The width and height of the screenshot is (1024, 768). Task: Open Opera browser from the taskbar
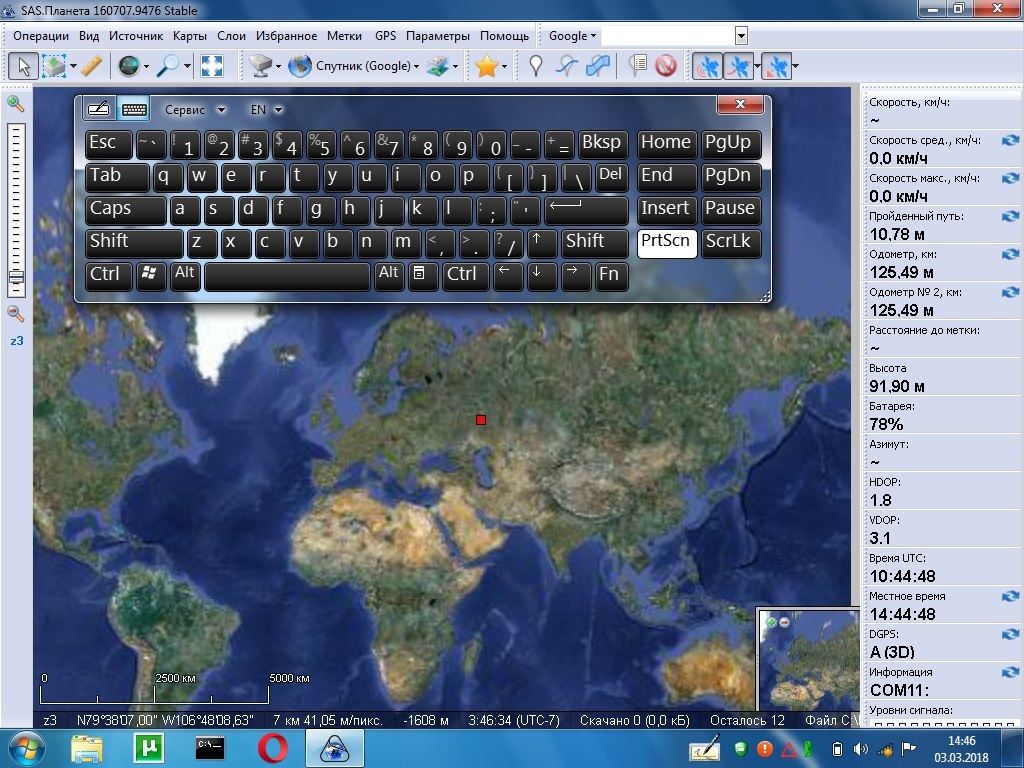pyautogui.click(x=272, y=748)
